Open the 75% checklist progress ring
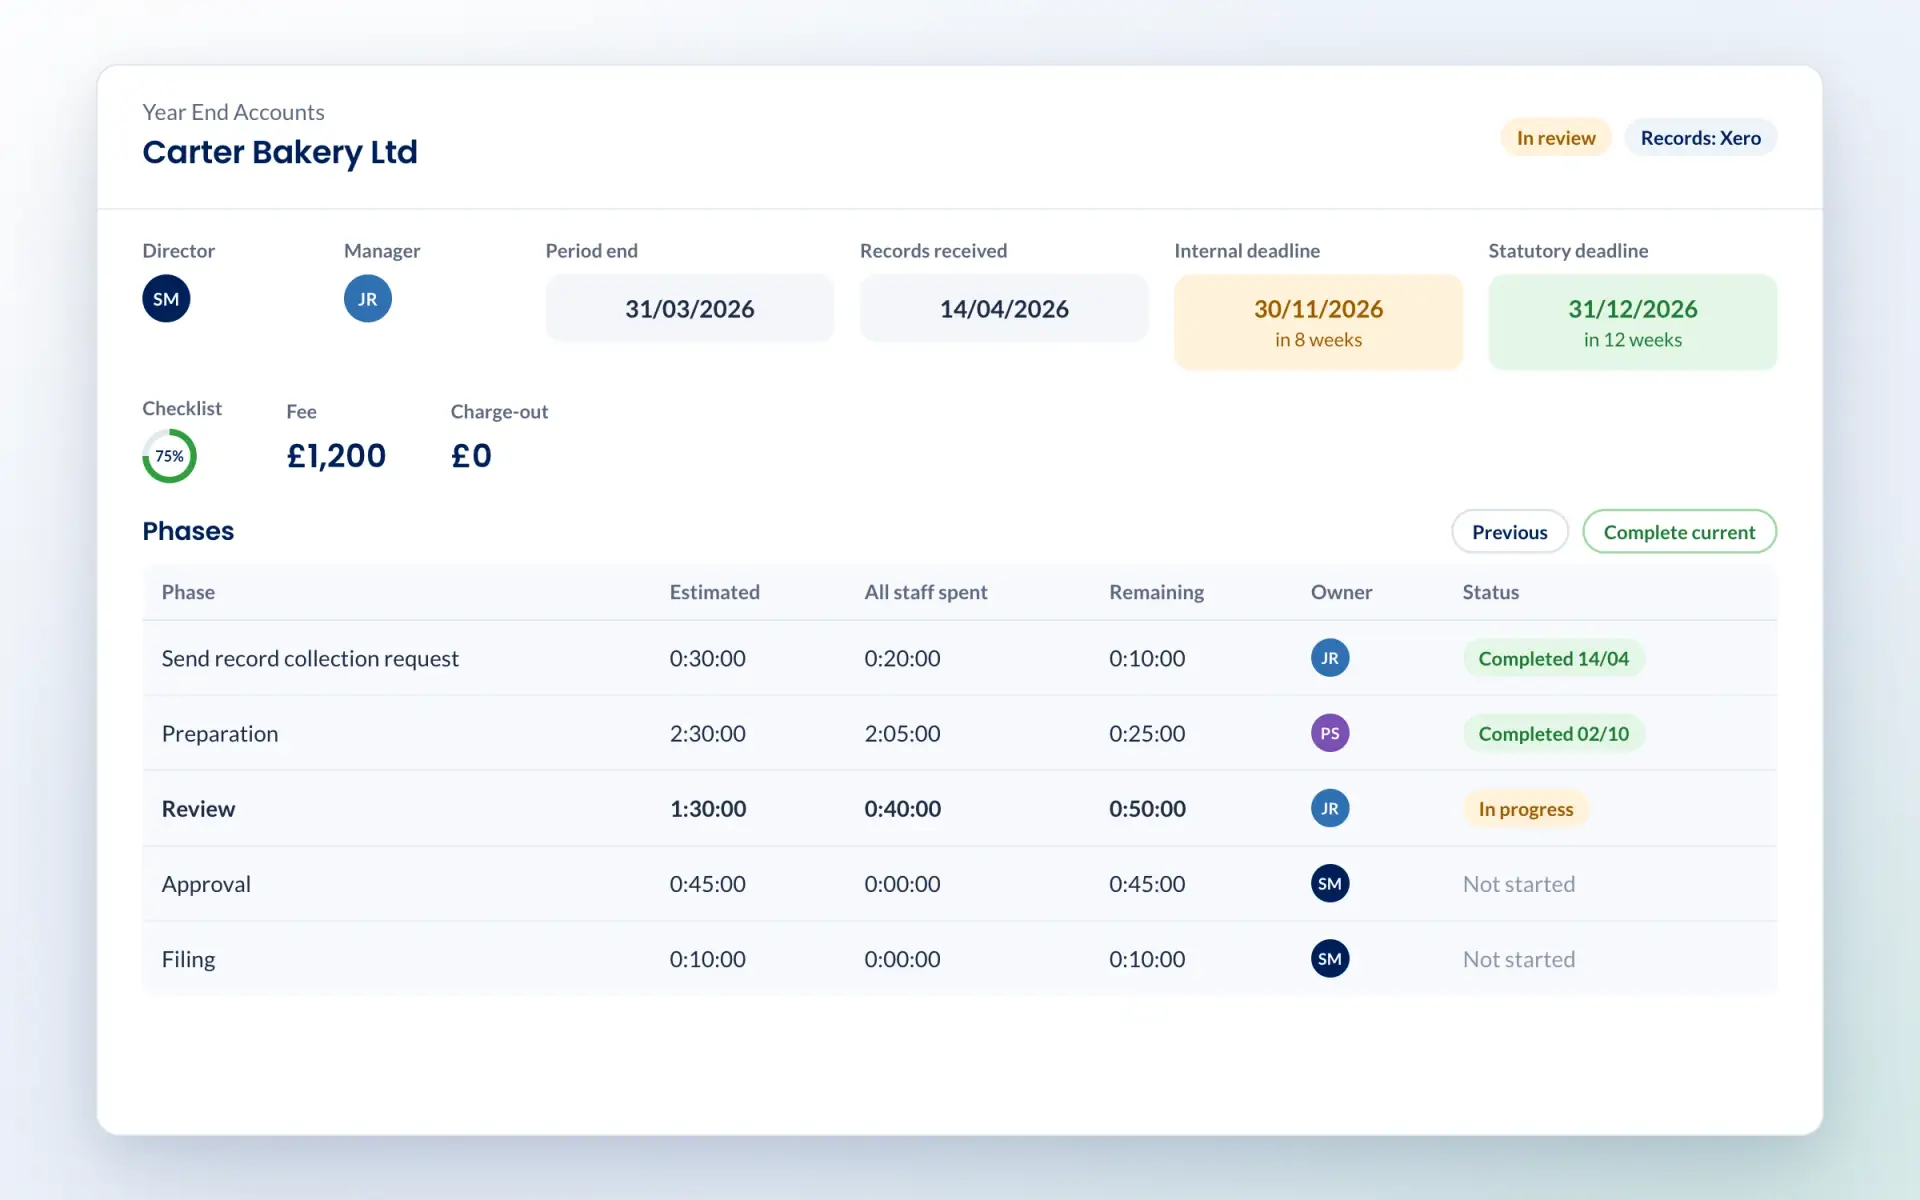This screenshot has height=1200, width=1920. pos(169,456)
